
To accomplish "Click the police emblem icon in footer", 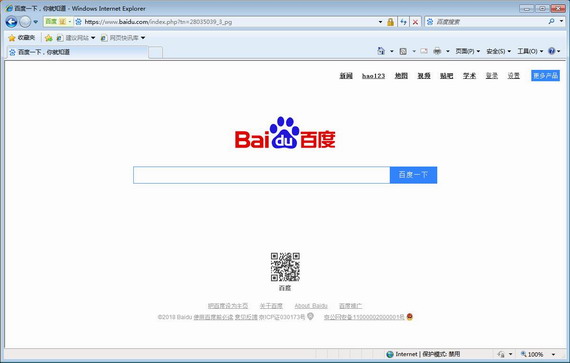I will (410, 317).
